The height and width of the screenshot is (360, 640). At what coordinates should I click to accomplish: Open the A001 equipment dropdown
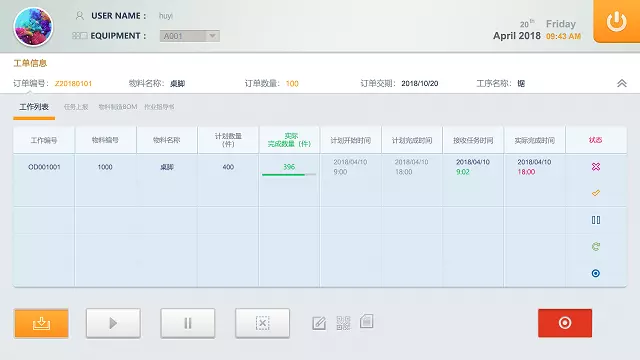coord(190,36)
